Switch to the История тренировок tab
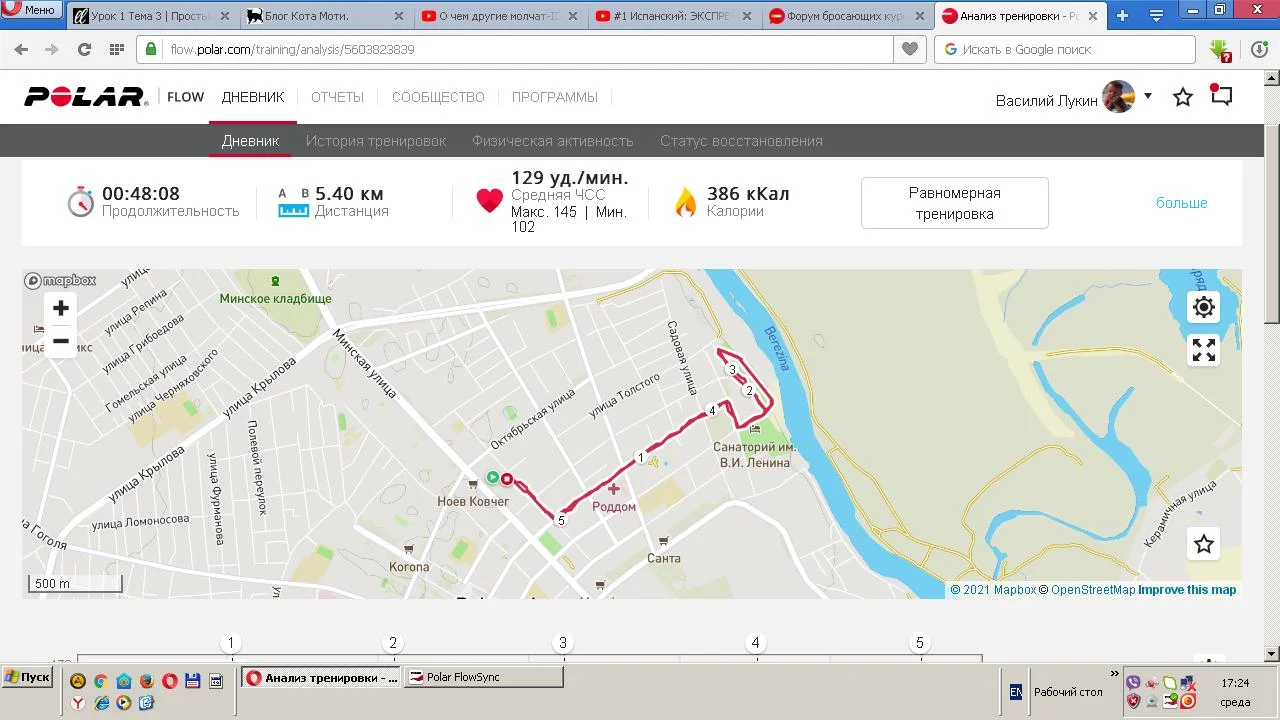This screenshot has width=1280, height=720. tap(376, 141)
